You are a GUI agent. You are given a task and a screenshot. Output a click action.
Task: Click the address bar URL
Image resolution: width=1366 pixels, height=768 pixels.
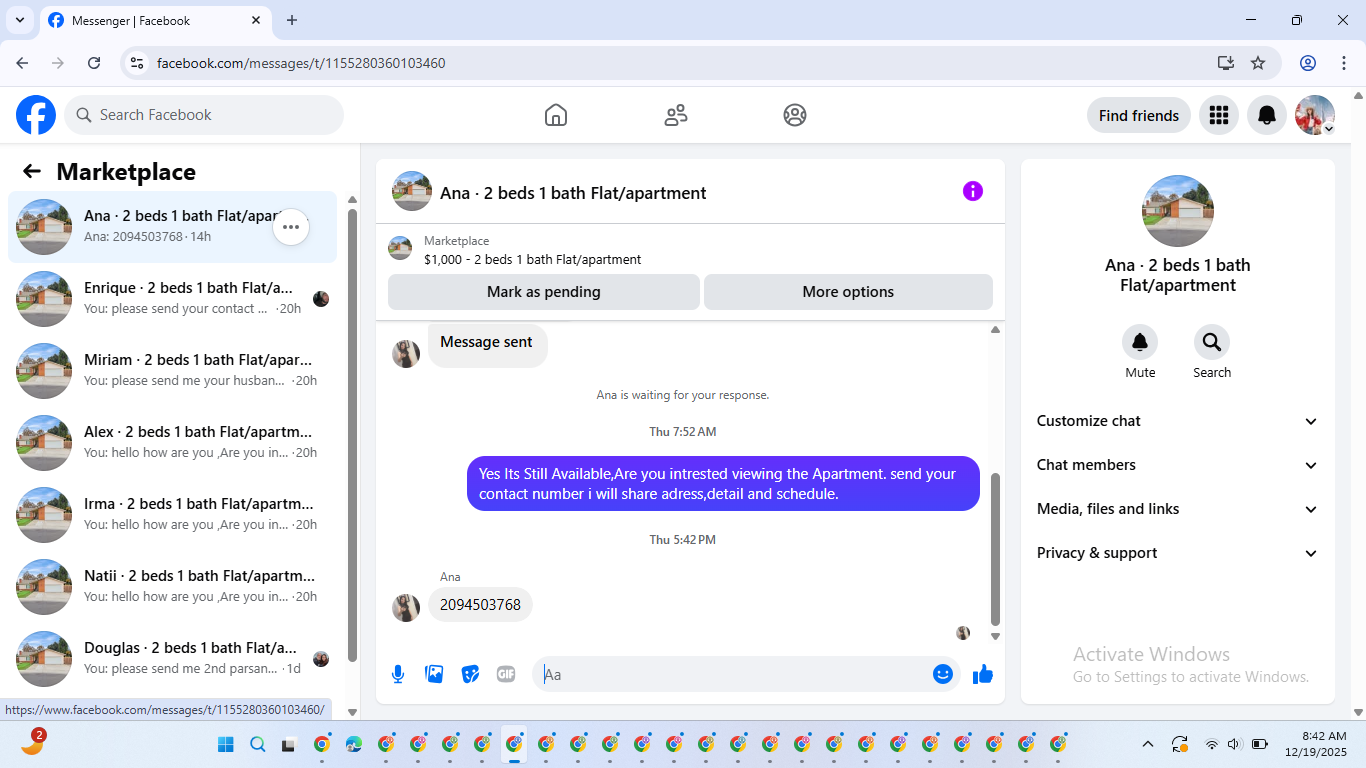(301, 63)
